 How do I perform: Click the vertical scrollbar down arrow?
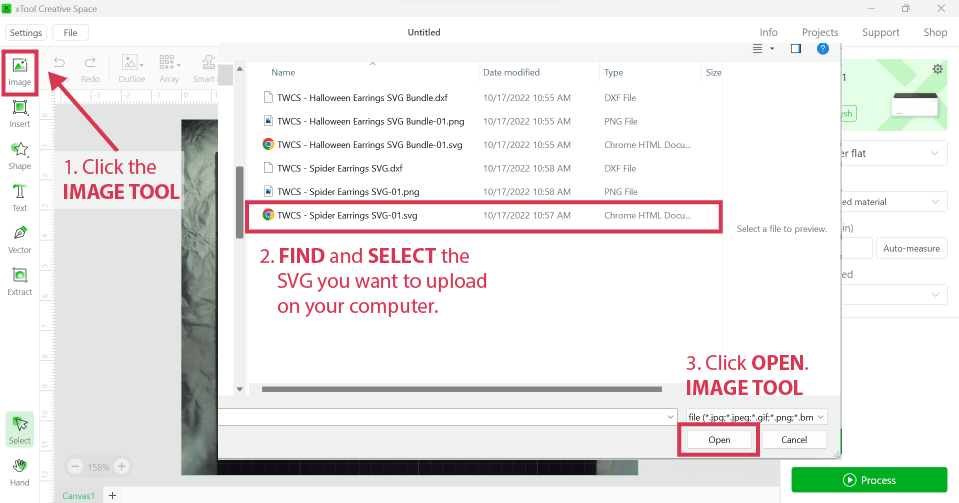(240, 389)
